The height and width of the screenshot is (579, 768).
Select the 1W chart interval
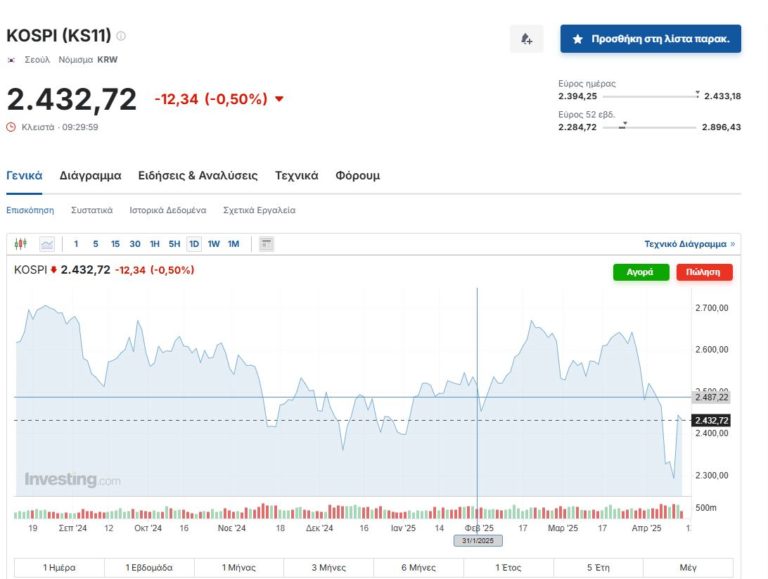click(x=214, y=244)
